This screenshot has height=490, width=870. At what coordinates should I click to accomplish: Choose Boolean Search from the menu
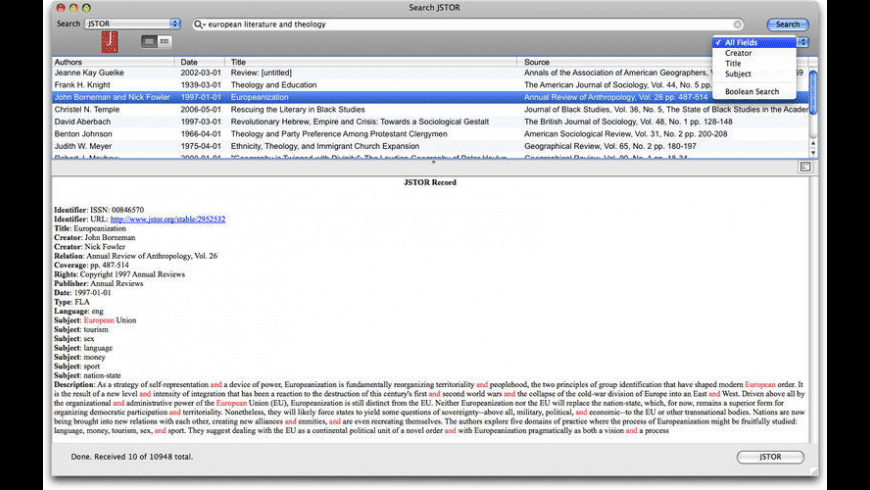755,92
